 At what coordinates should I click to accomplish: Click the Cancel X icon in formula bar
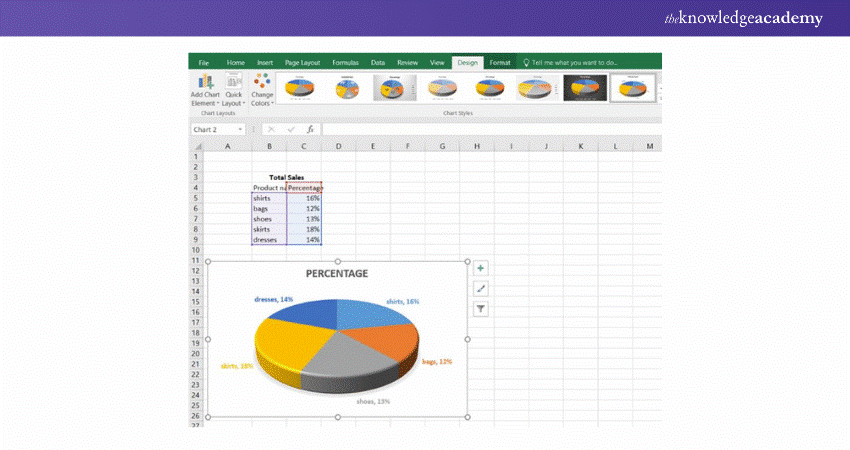click(x=271, y=129)
